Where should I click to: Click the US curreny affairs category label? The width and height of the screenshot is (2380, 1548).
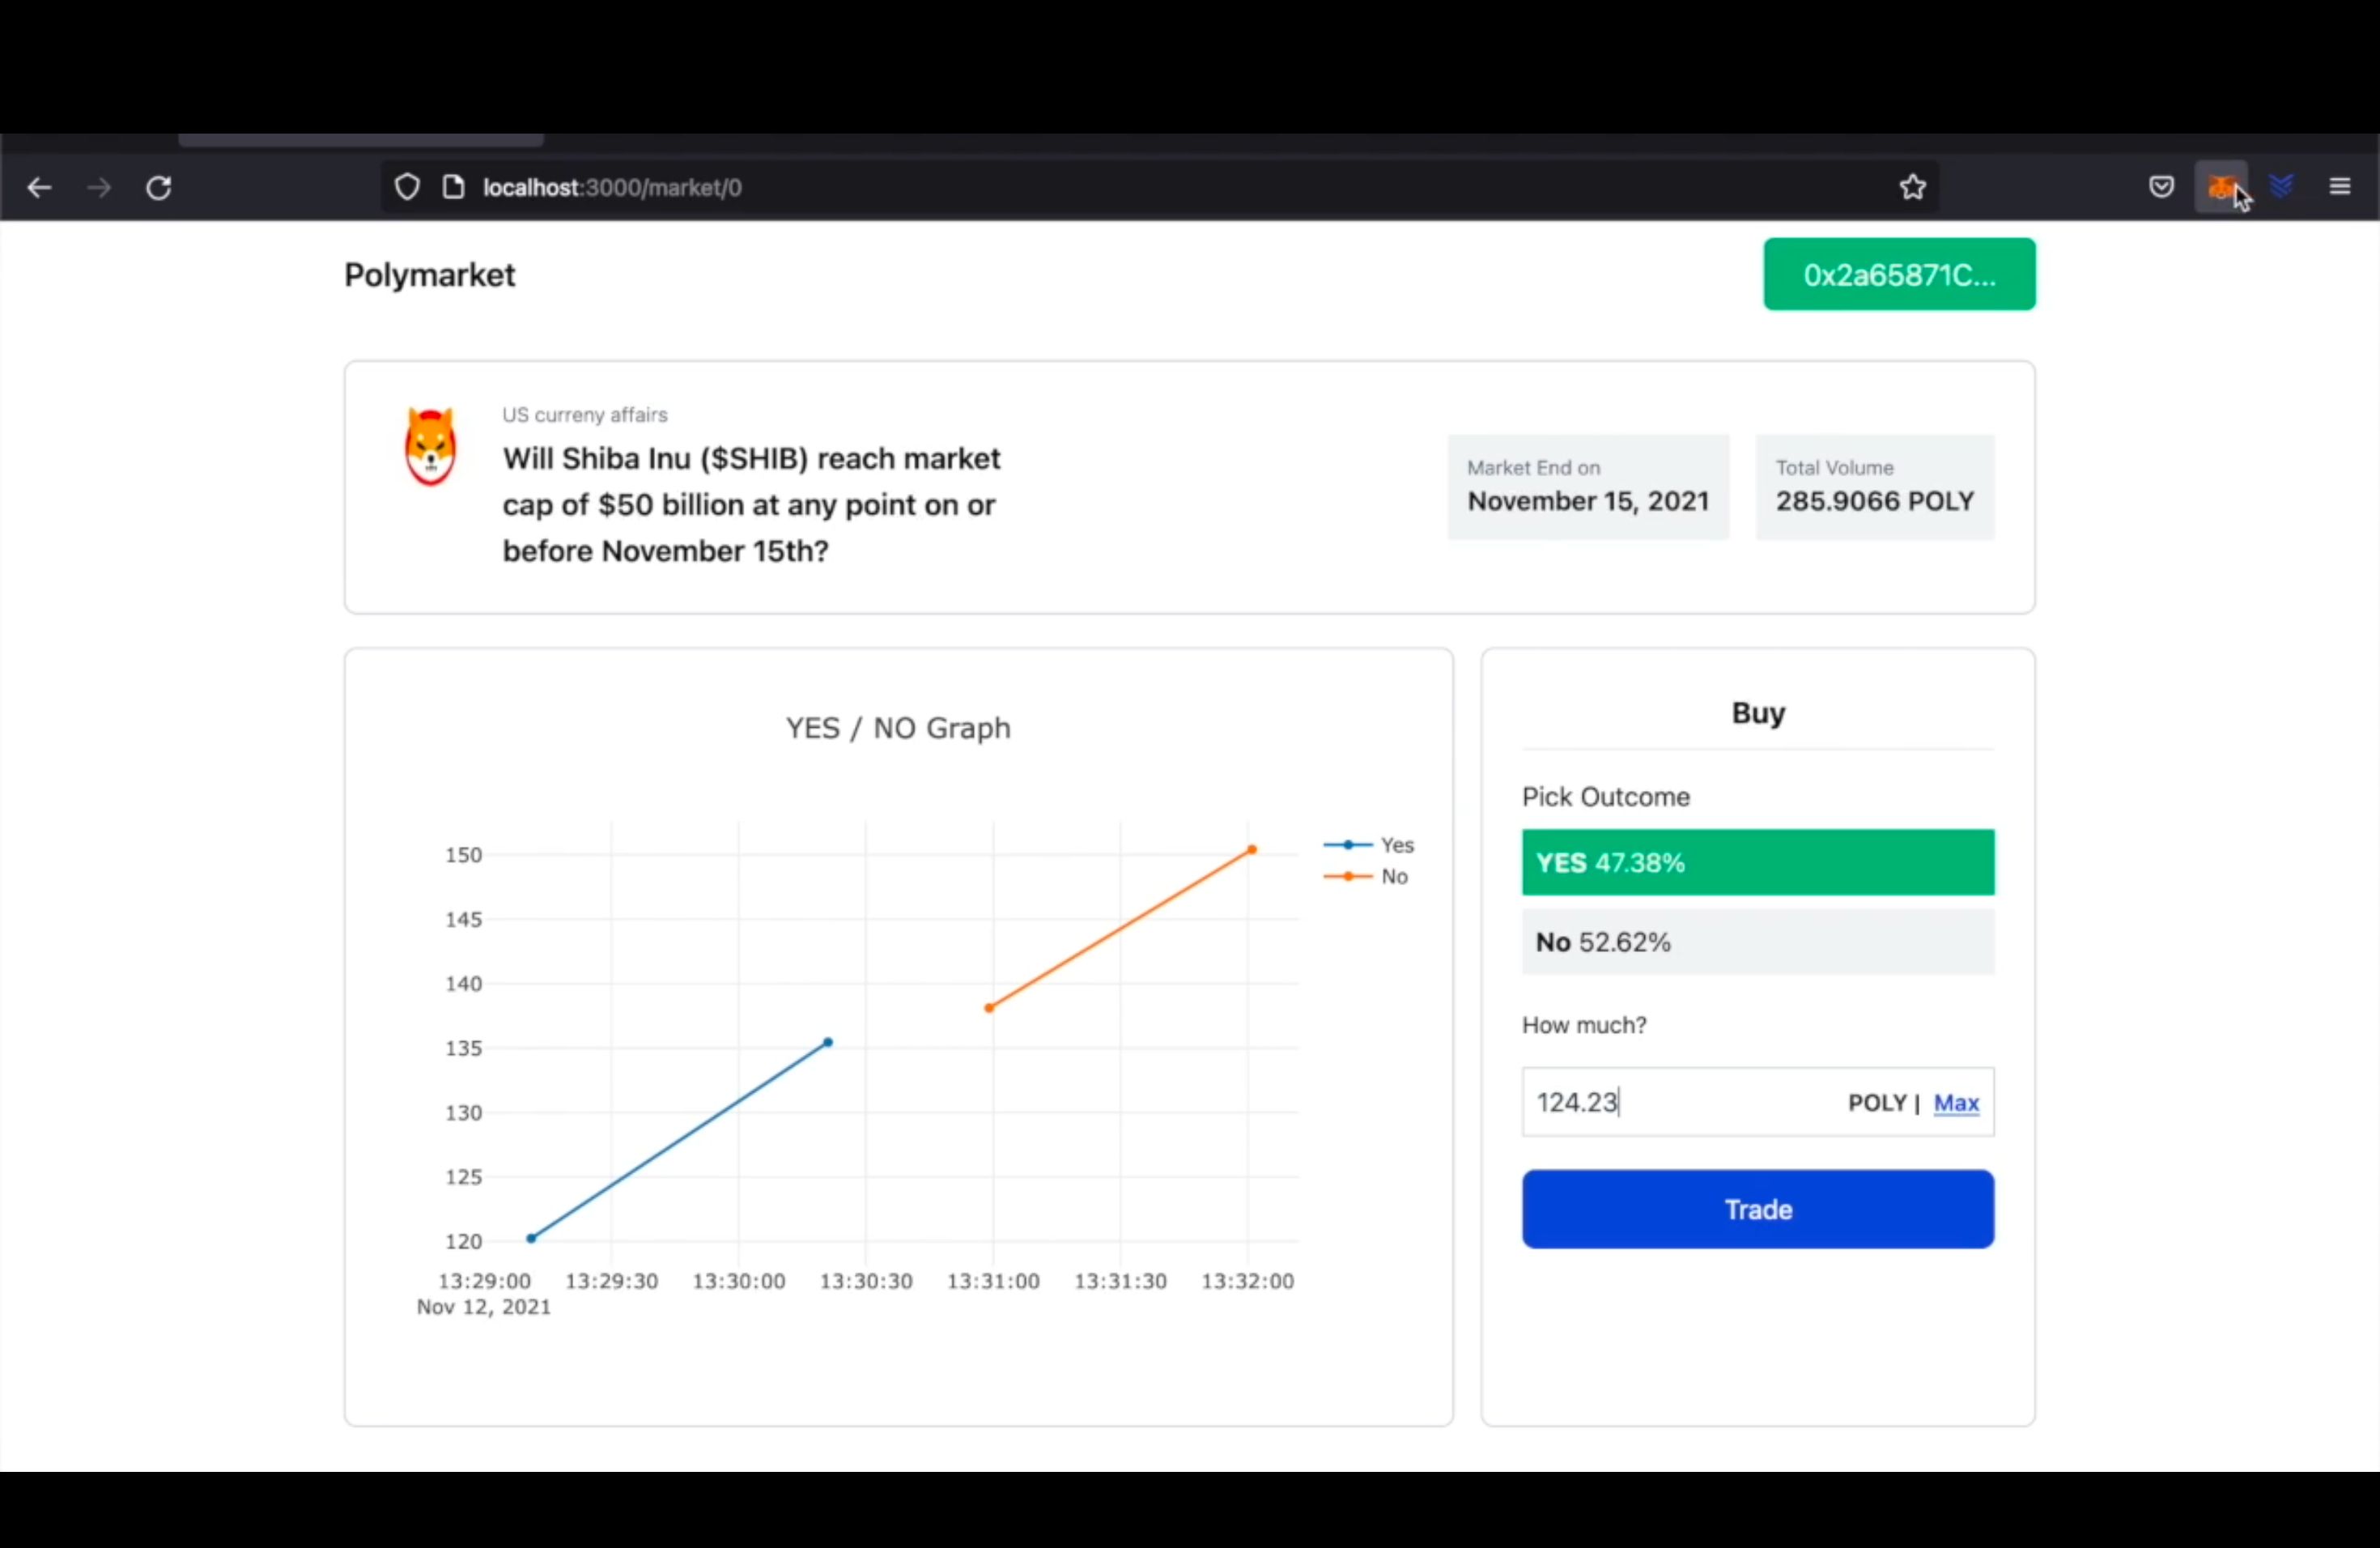click(x=585, y=415)
